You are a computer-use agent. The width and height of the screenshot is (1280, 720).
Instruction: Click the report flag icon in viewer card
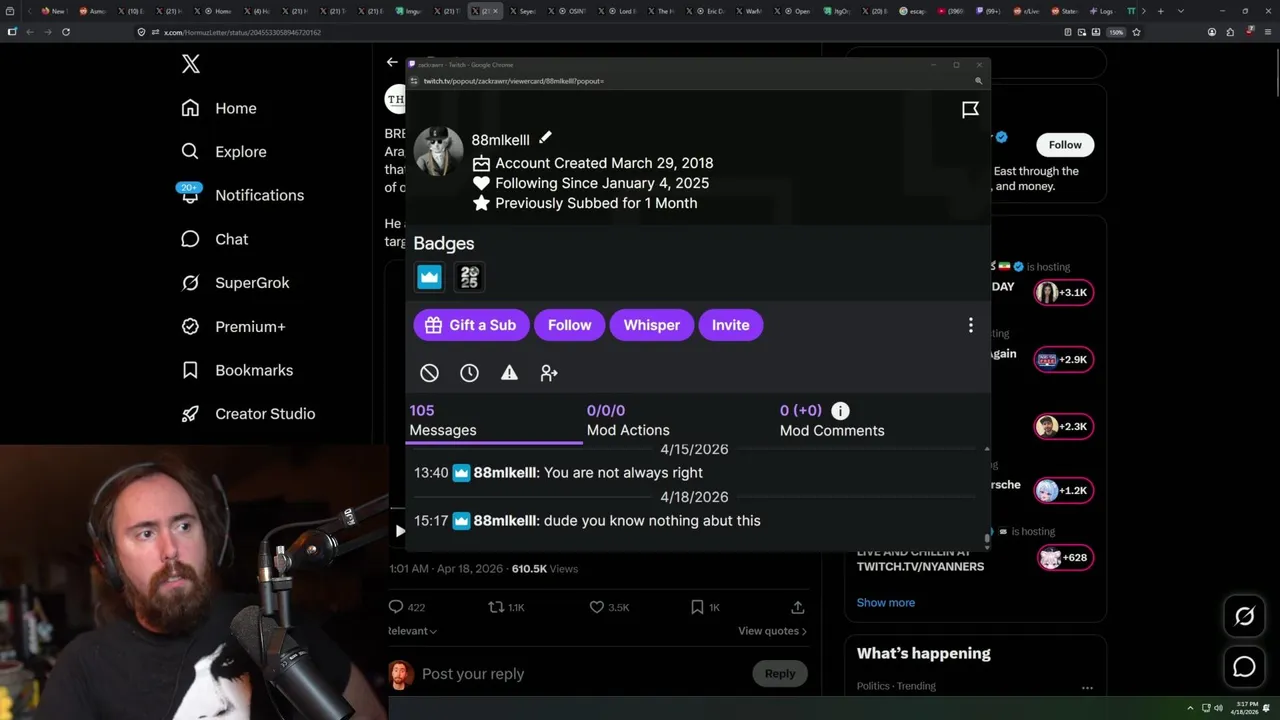coord(970,110)
